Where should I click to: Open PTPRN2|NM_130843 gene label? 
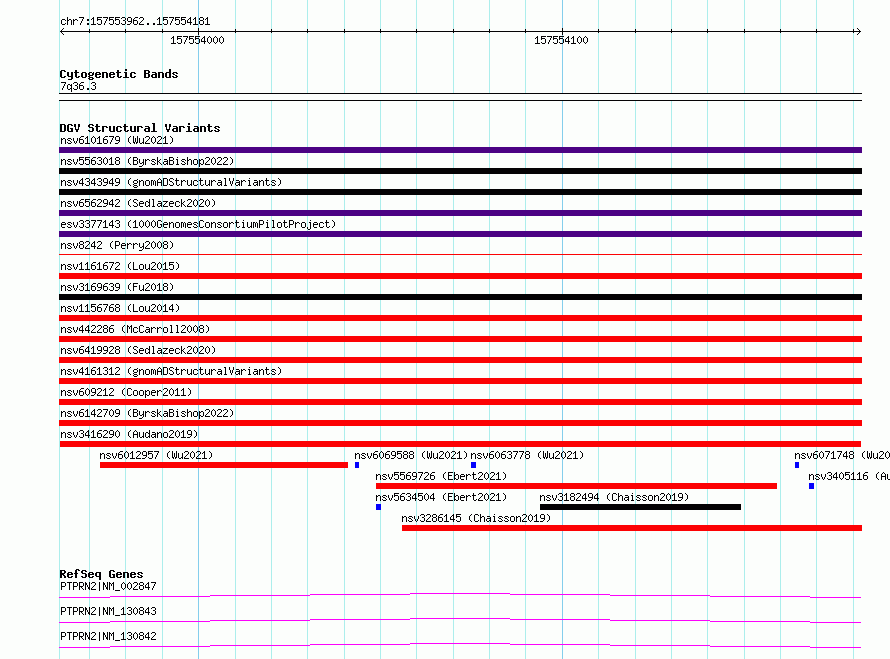(108, 611)
